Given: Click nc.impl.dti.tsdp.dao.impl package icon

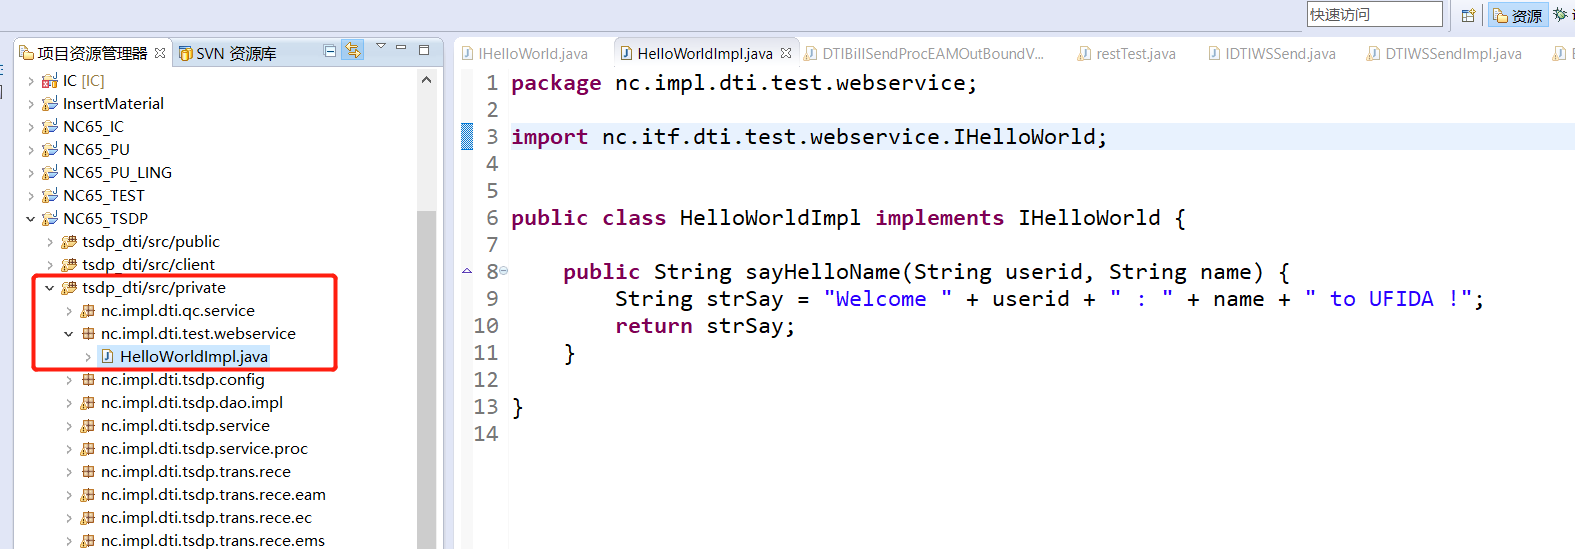Looking at the screenshot, I should tap(88, 403).
